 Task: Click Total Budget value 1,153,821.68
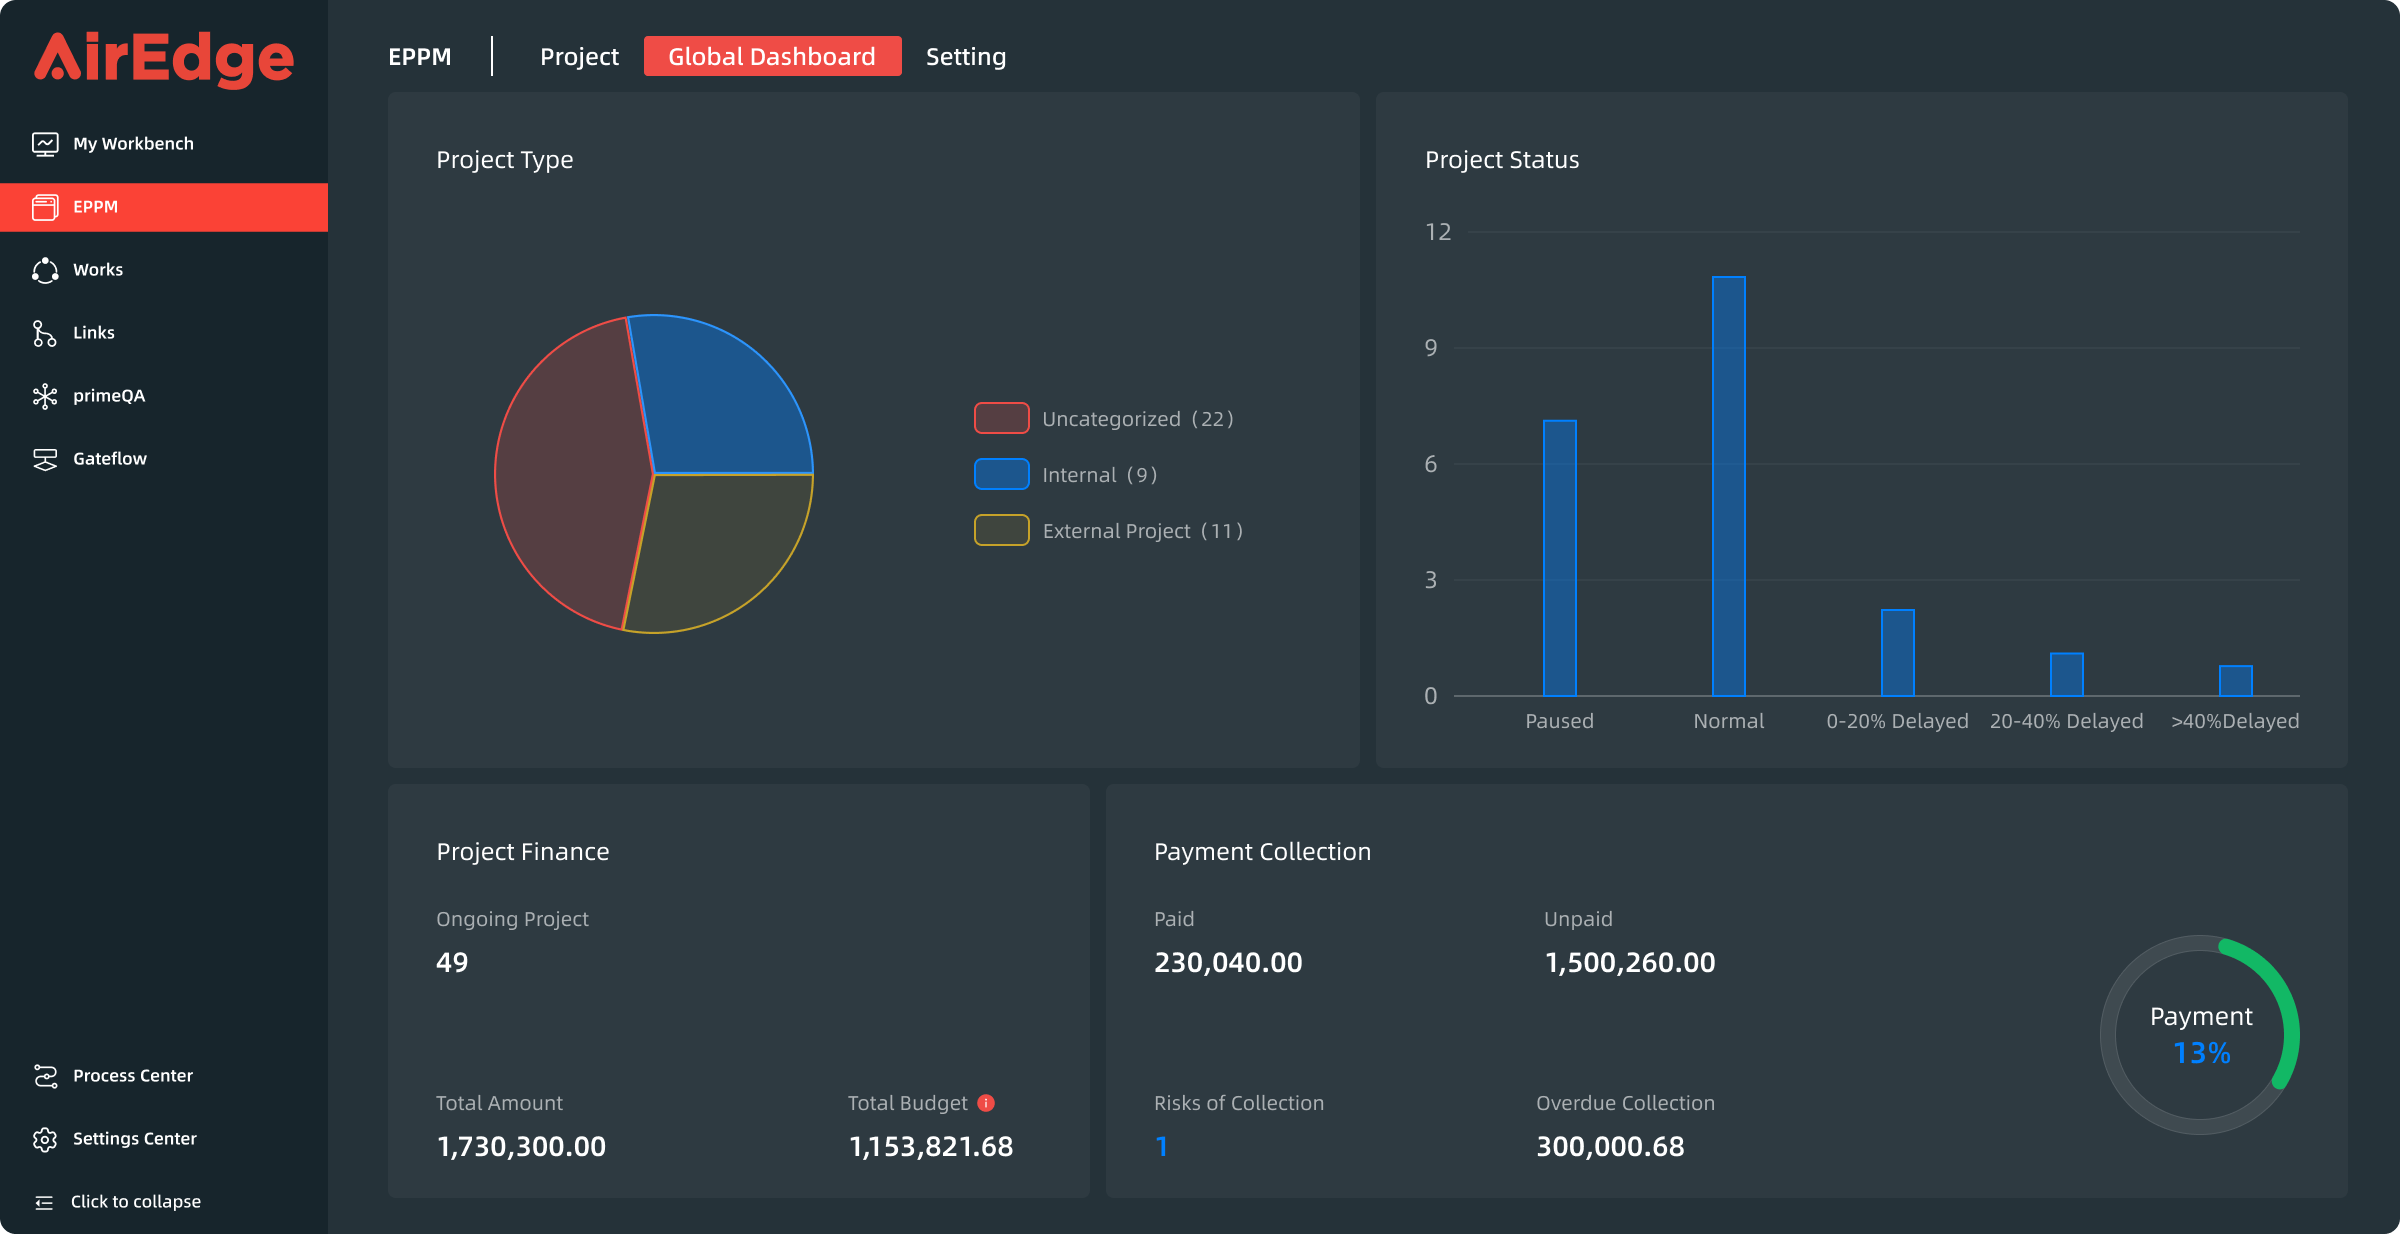(x=931, y=1147)
